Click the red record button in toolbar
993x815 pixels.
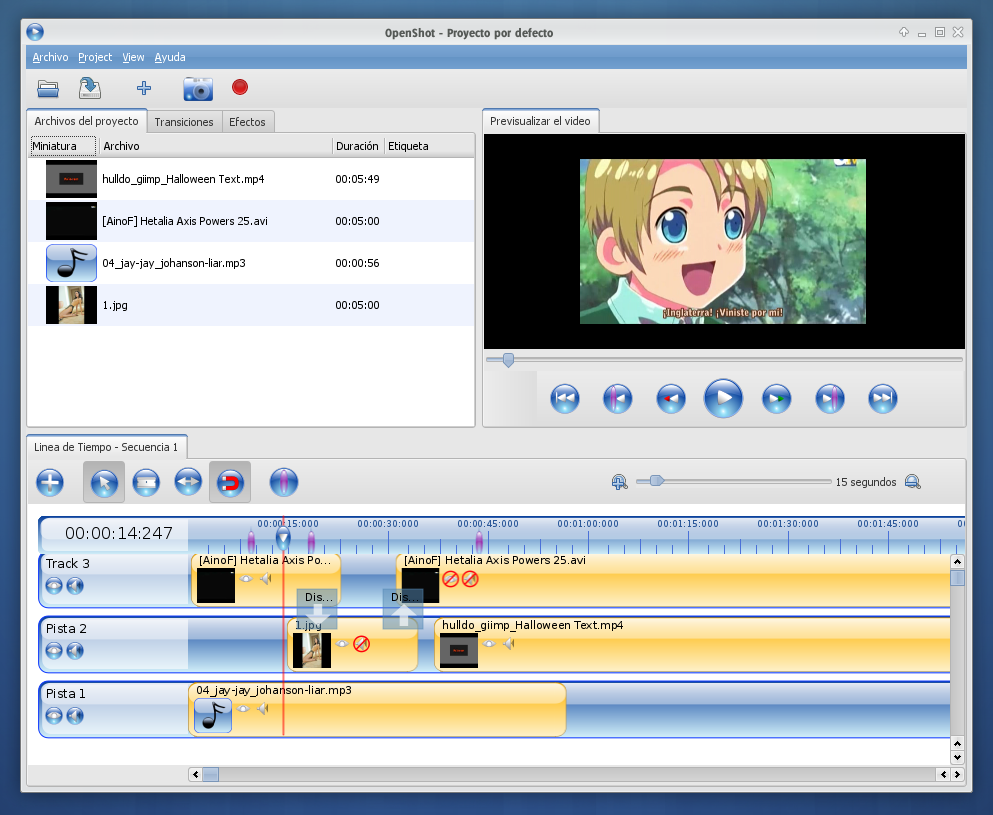point(240,88)
